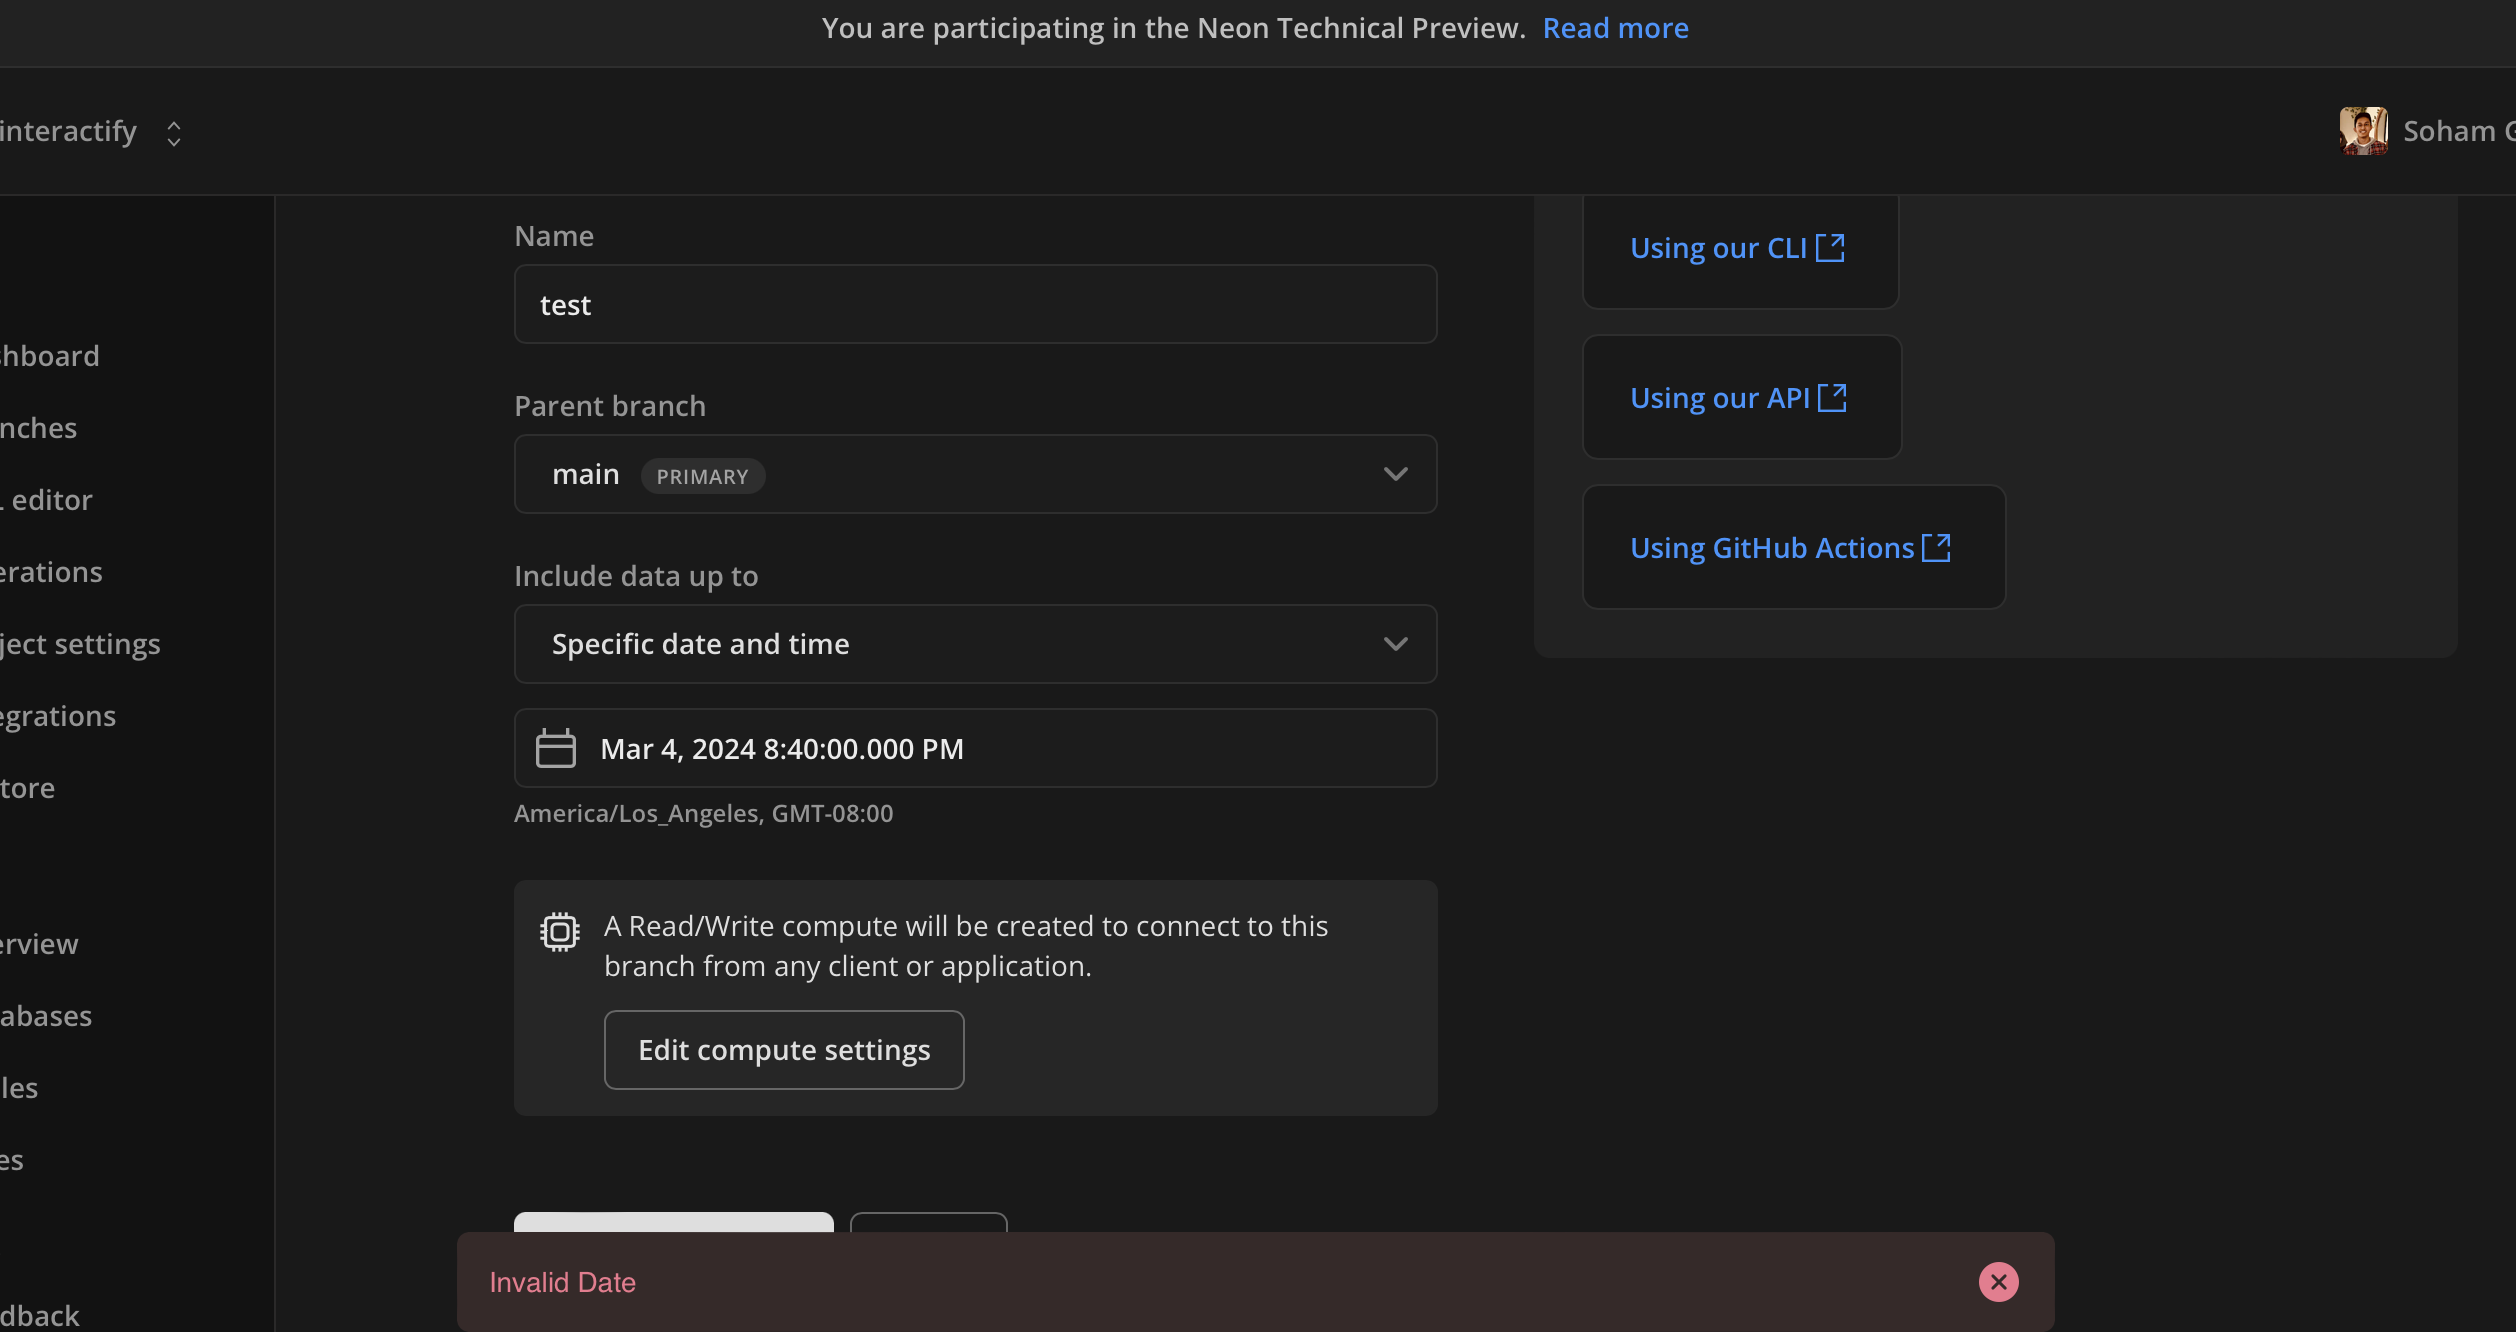Click the Name input field
The height and width of the screenshot is (1332, 2516).
tap(975, 304)
